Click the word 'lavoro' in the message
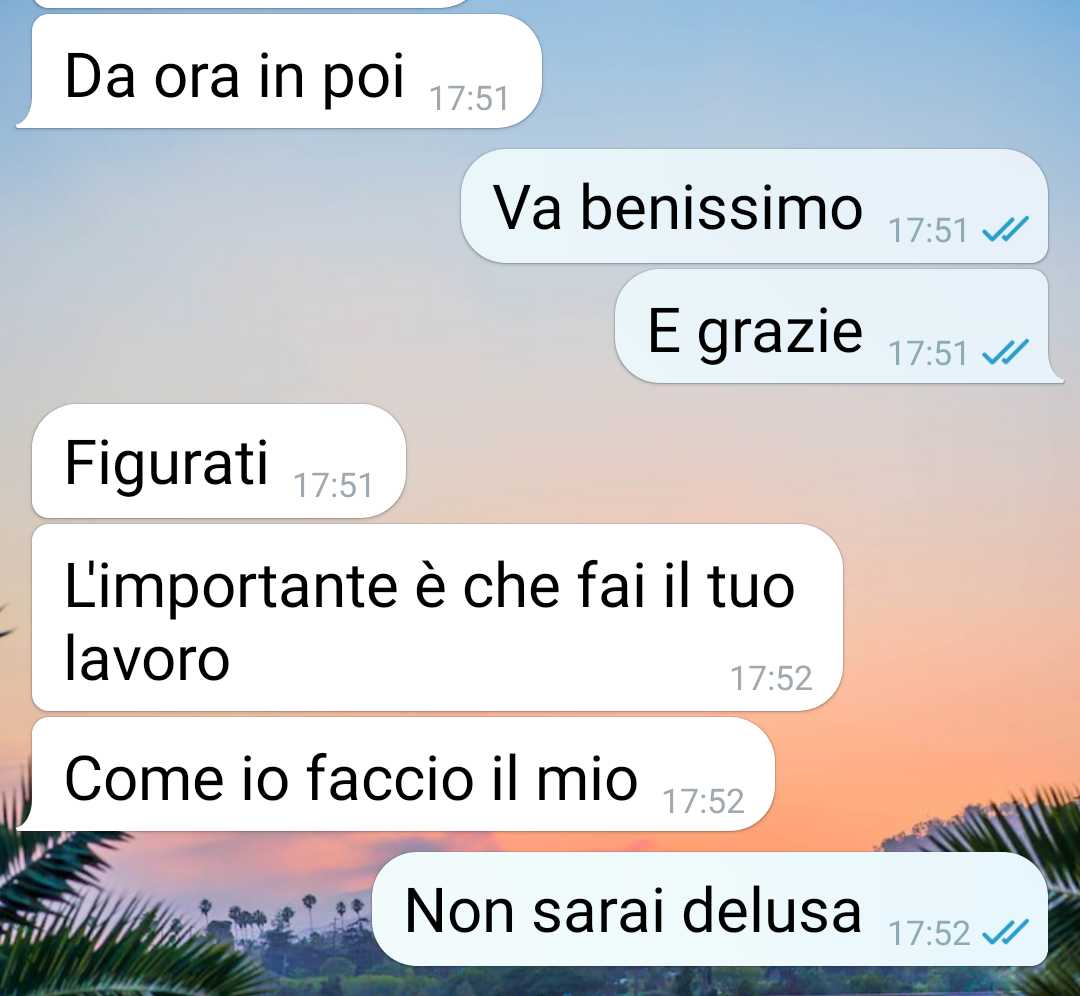Image resolution: width=1080 pixels, height=996 pixels. click(147, 659)
